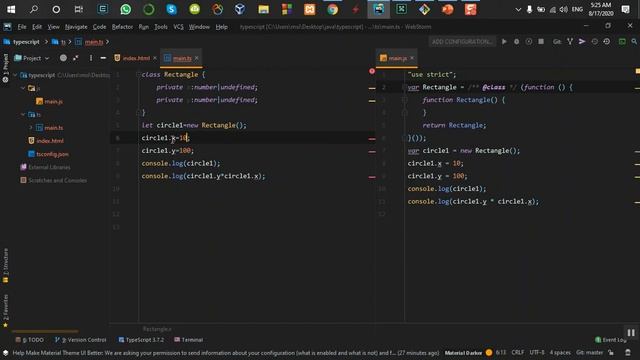The image size is (640, 360).
Task: Run with coverage icon in toolbar
Action: point(529,42)
